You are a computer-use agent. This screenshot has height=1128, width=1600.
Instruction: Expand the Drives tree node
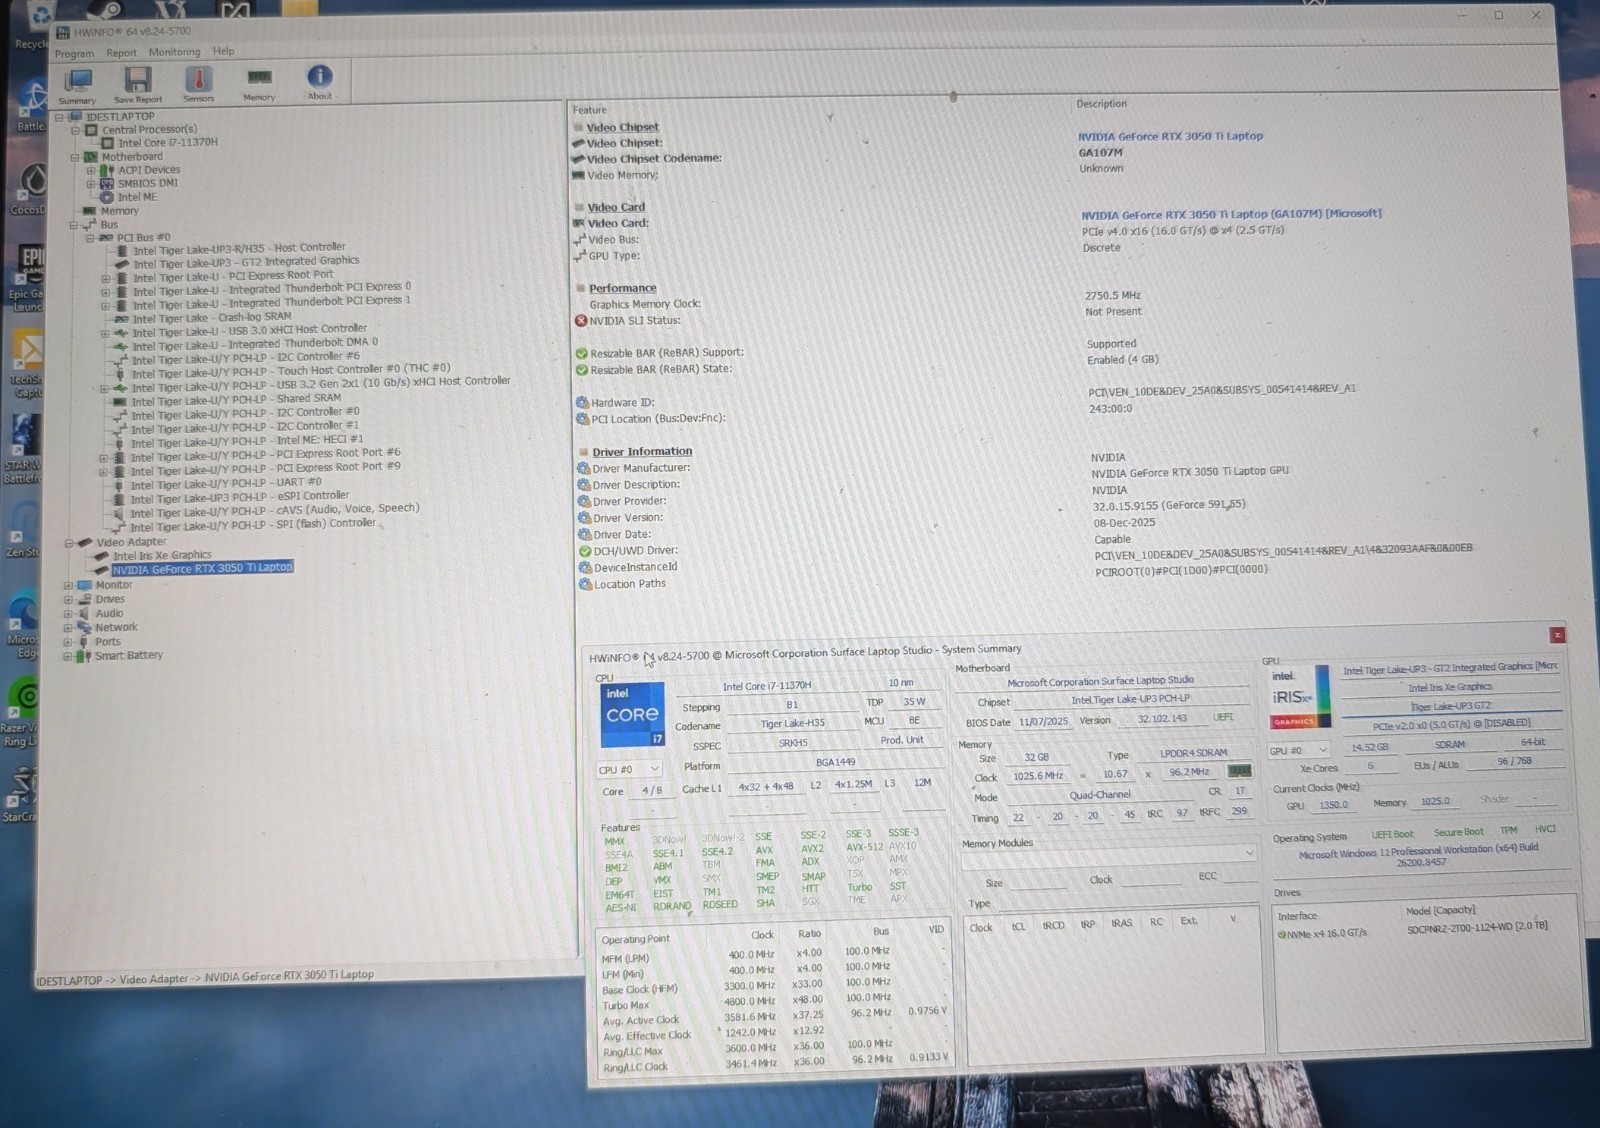point(69,600)
